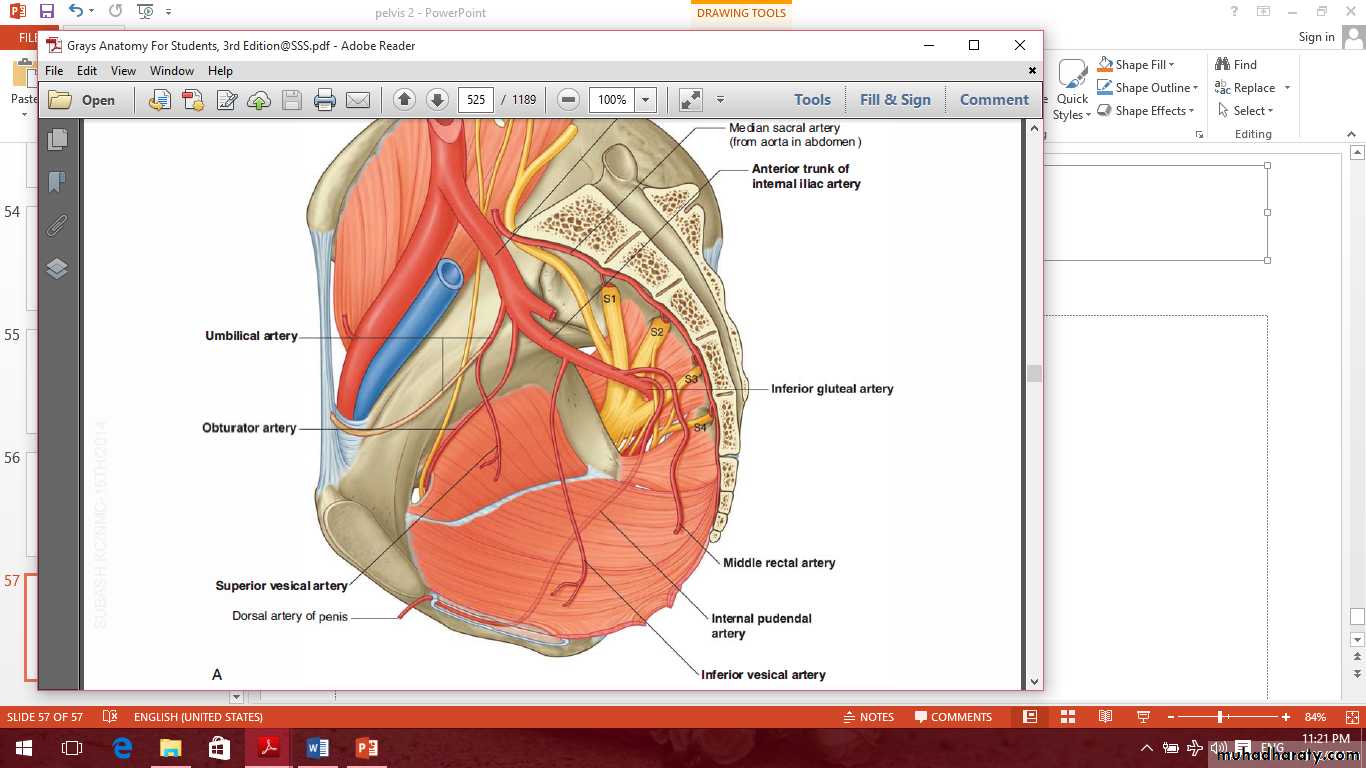Click the Print icon in Adobe Reader
Image resolution: width=1366 pixels, height=768 pixels.
[x=324, y=100]
